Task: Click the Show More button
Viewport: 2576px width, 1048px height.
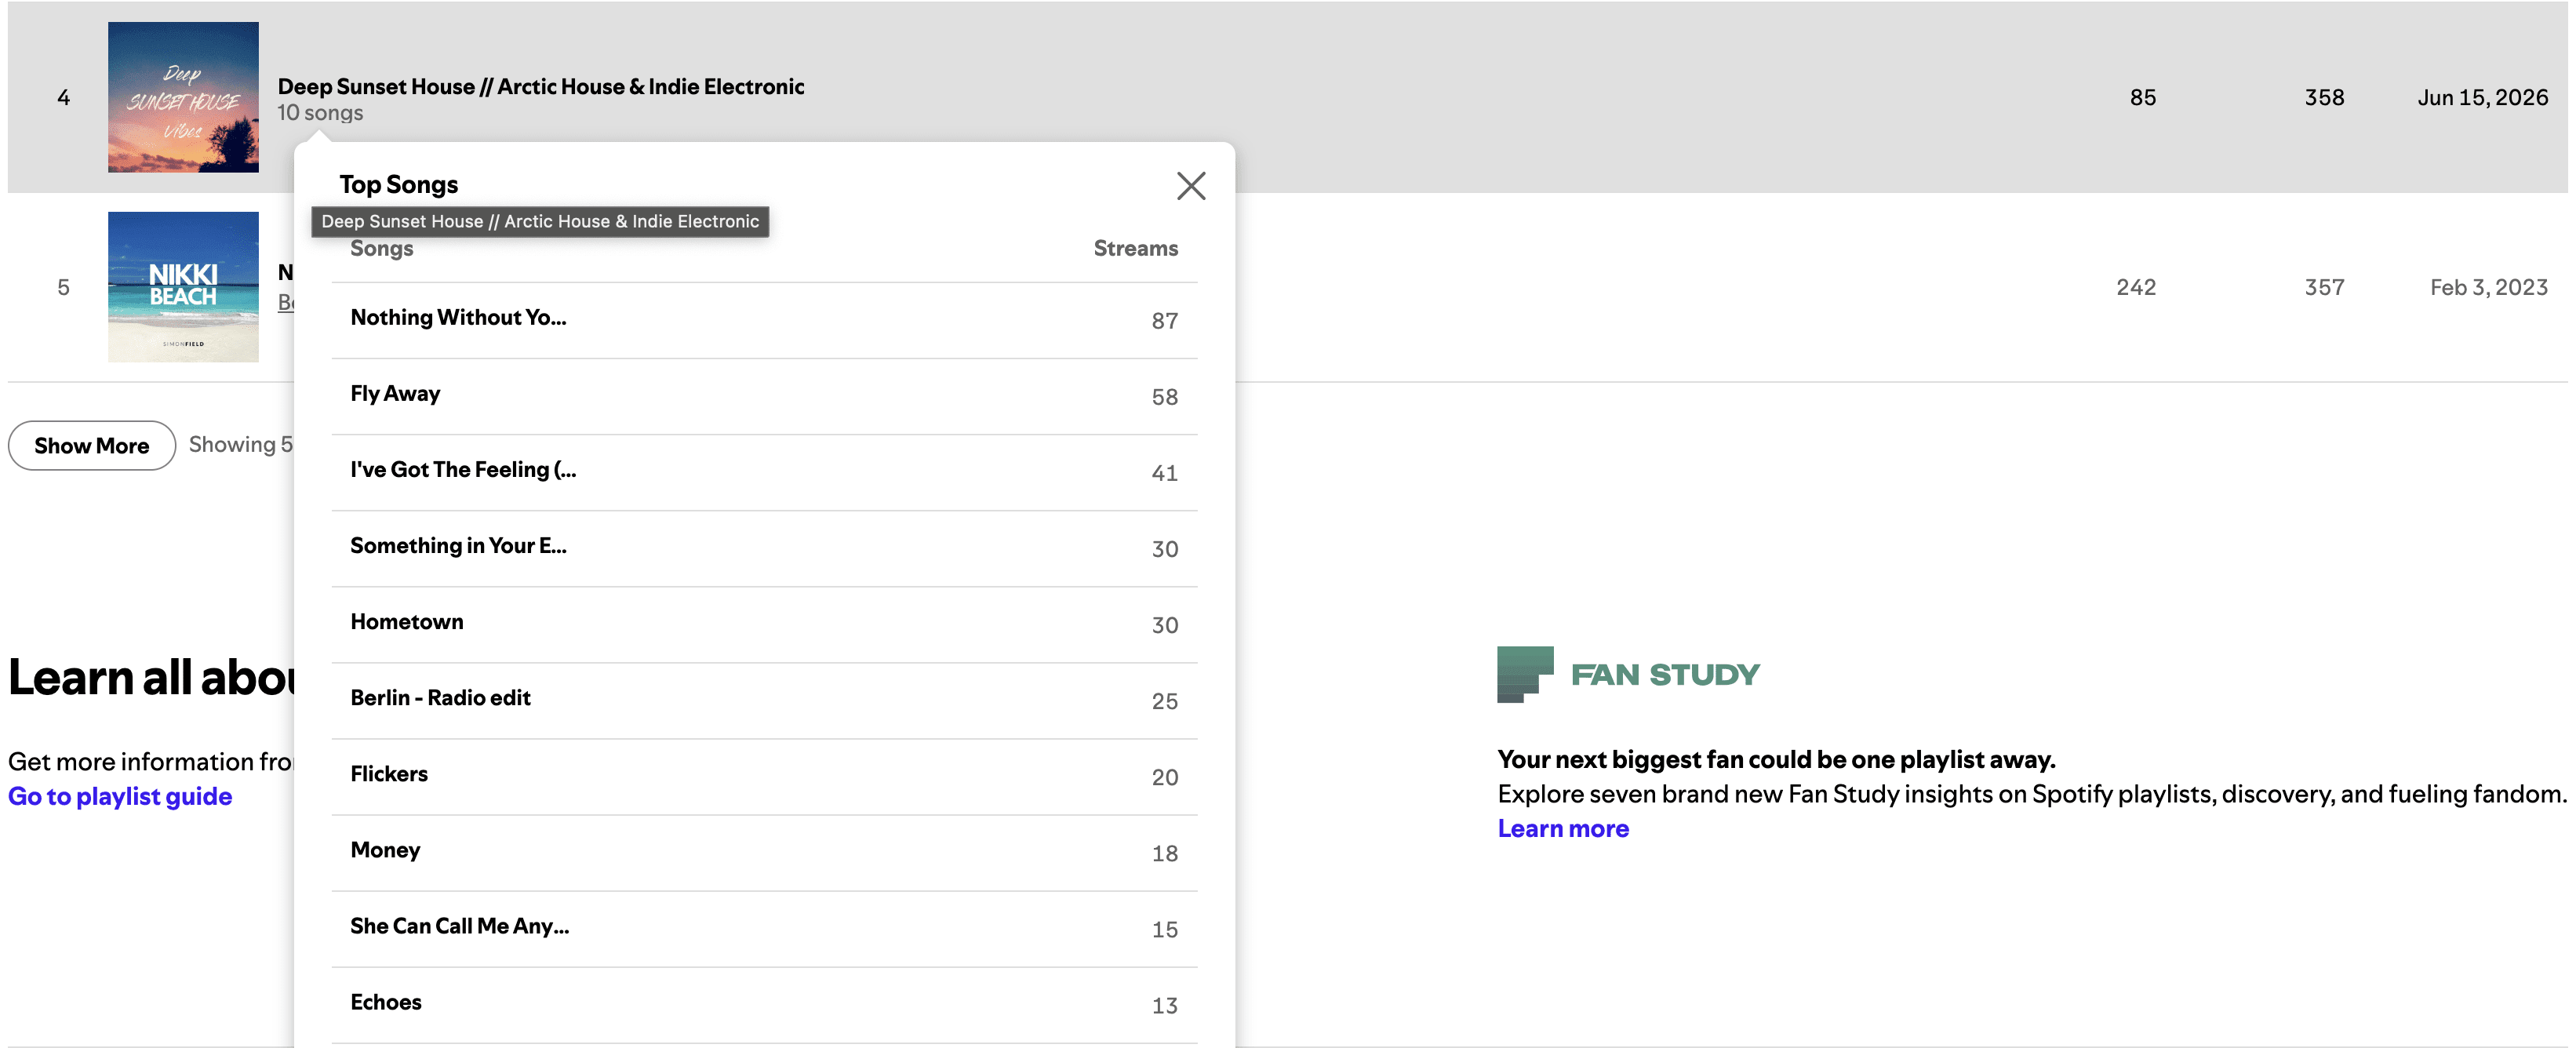Action: pos(92,445)
